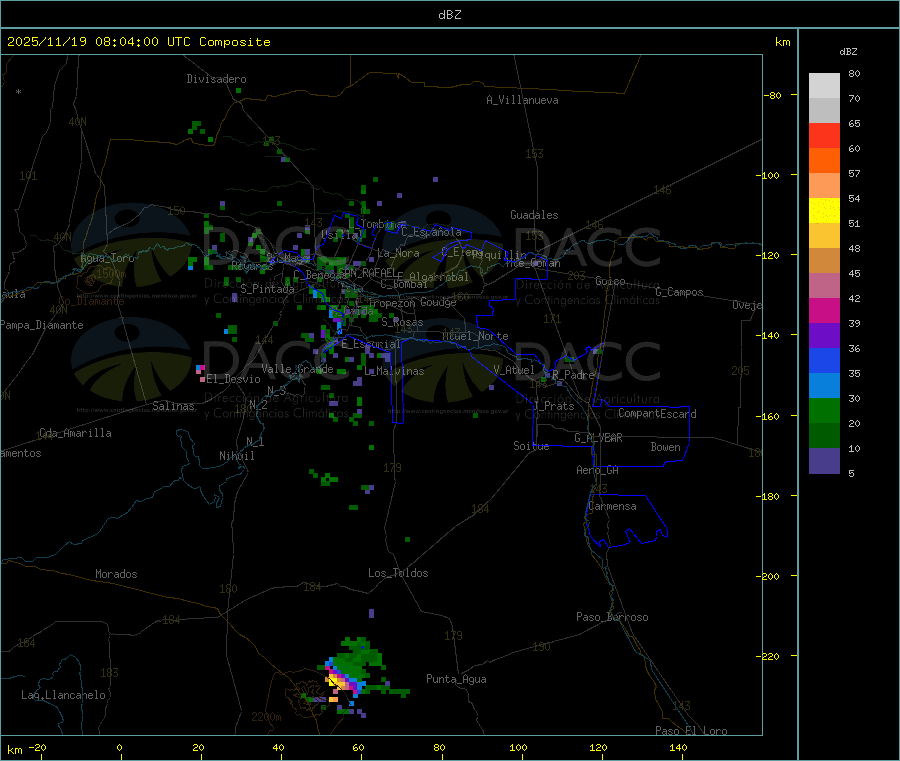Select the white 80 dBZ legend swatch
900x761 pixels.
[x=824, y=86]
